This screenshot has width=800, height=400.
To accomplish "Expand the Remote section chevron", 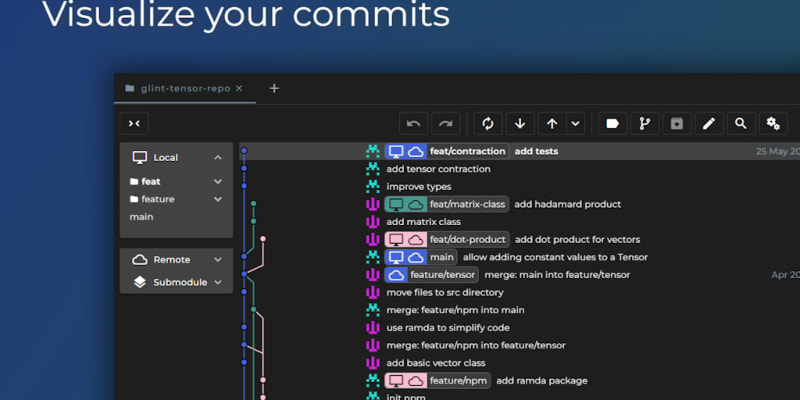I will point(218,260).
